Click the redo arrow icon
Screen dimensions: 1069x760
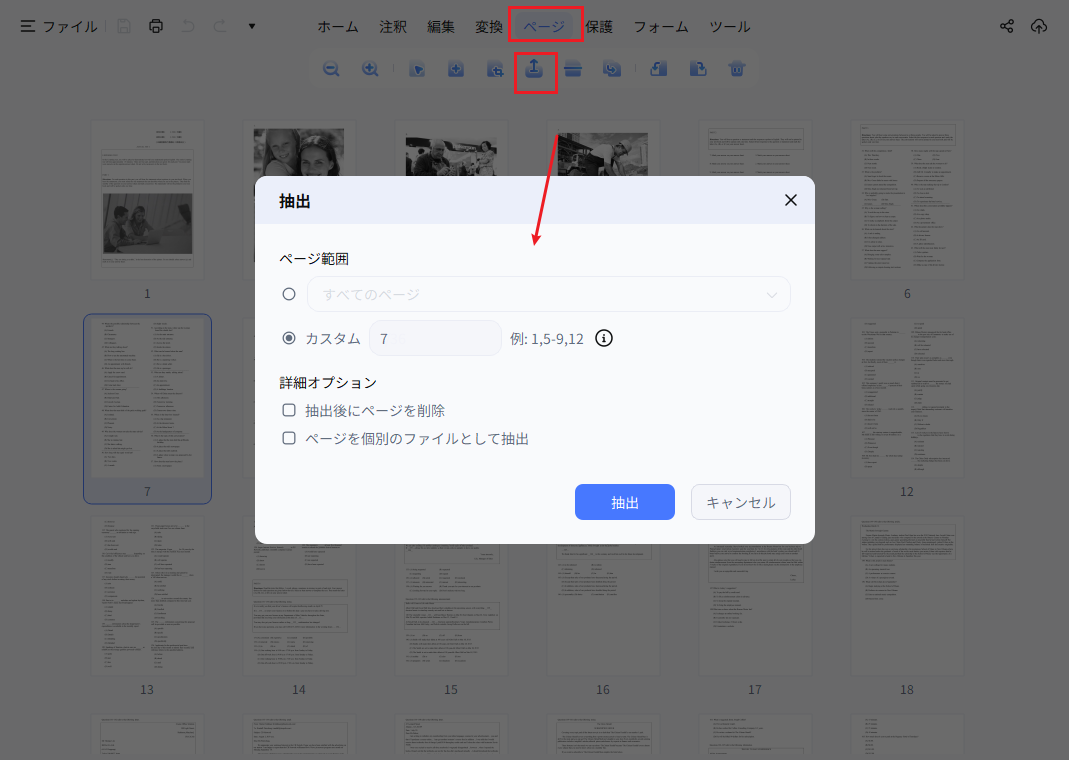(220, 27)
